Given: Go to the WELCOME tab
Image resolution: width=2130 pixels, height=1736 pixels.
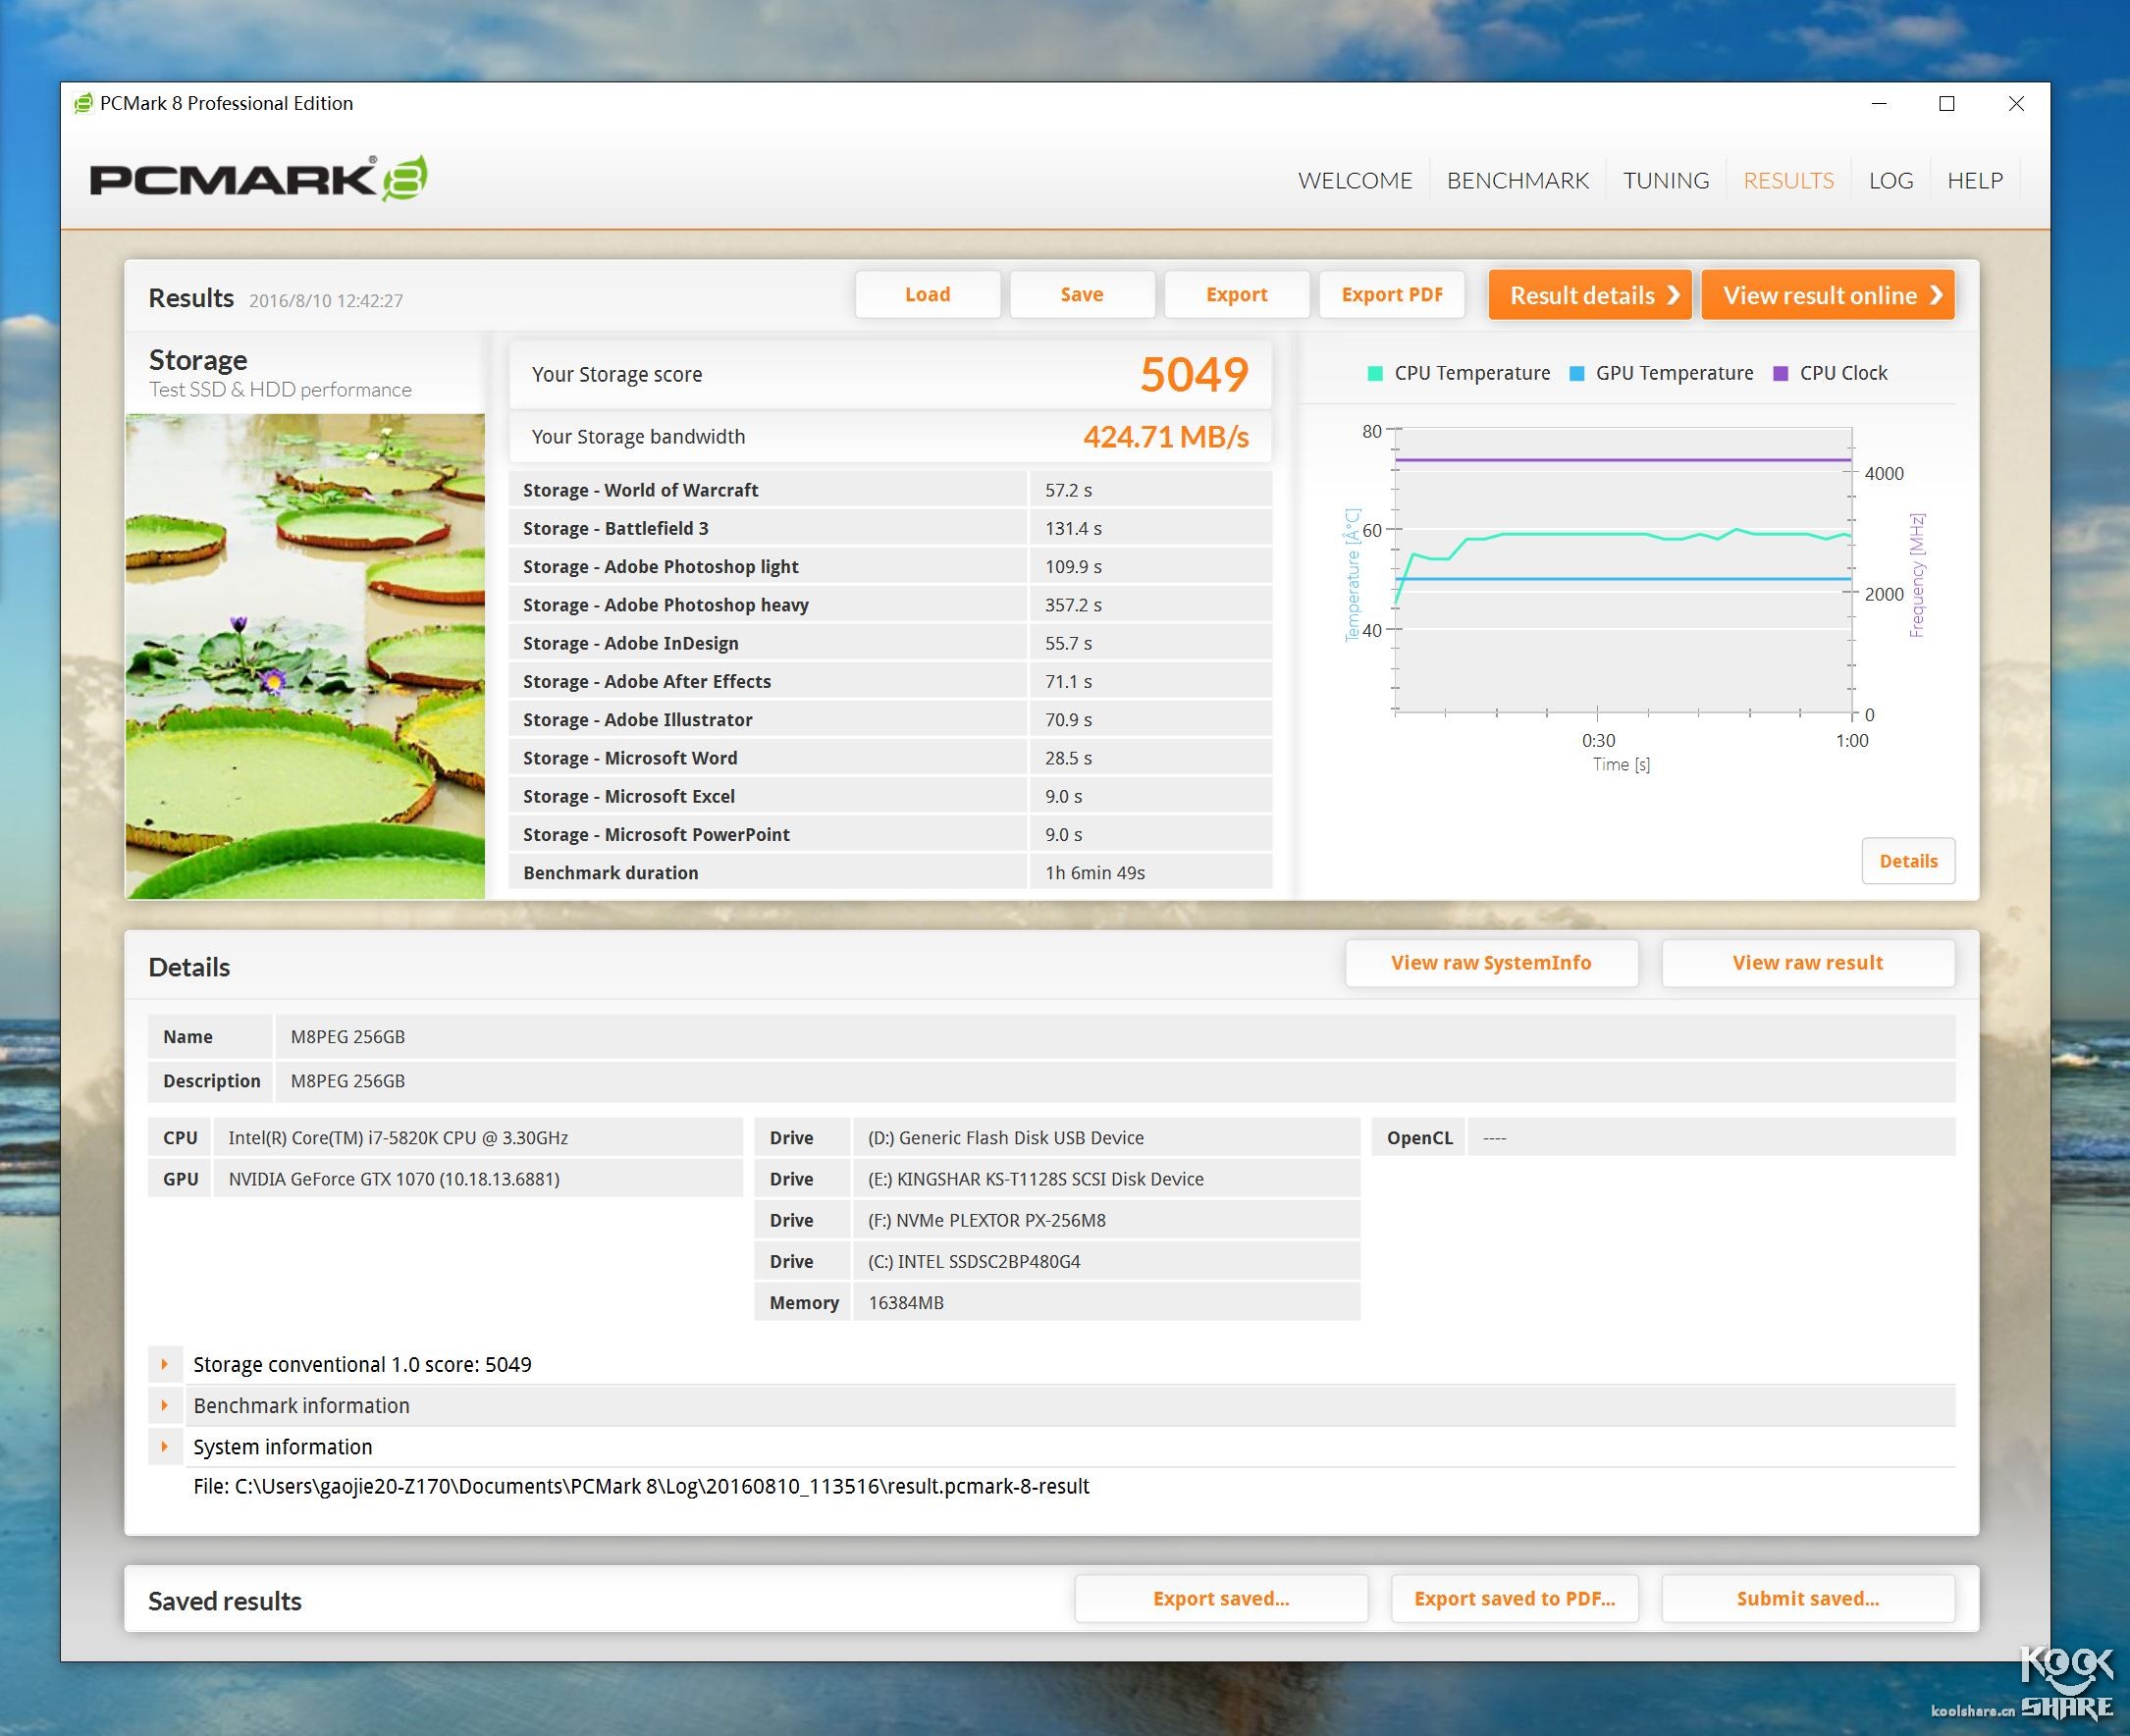Looking at the screenshot, I should point(1354,181).
